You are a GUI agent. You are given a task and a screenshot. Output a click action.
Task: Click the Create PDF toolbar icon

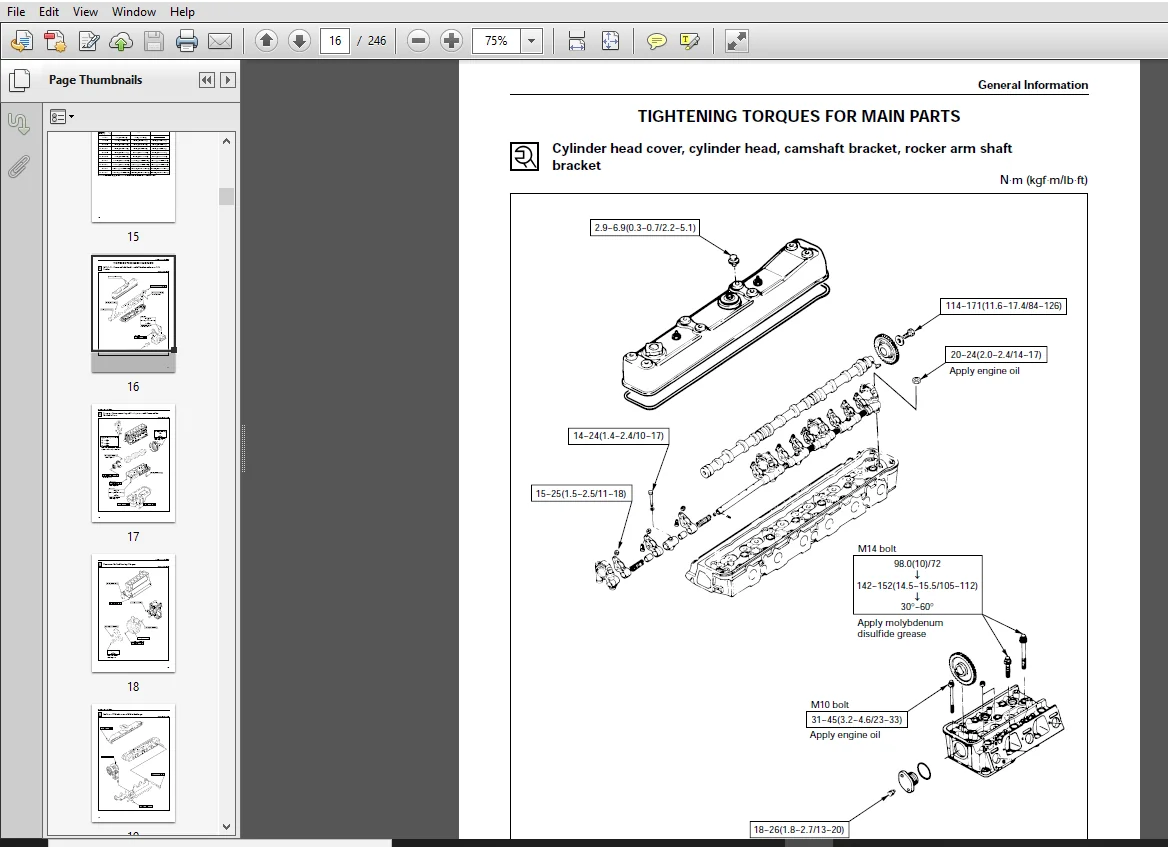tap(54, 41)
